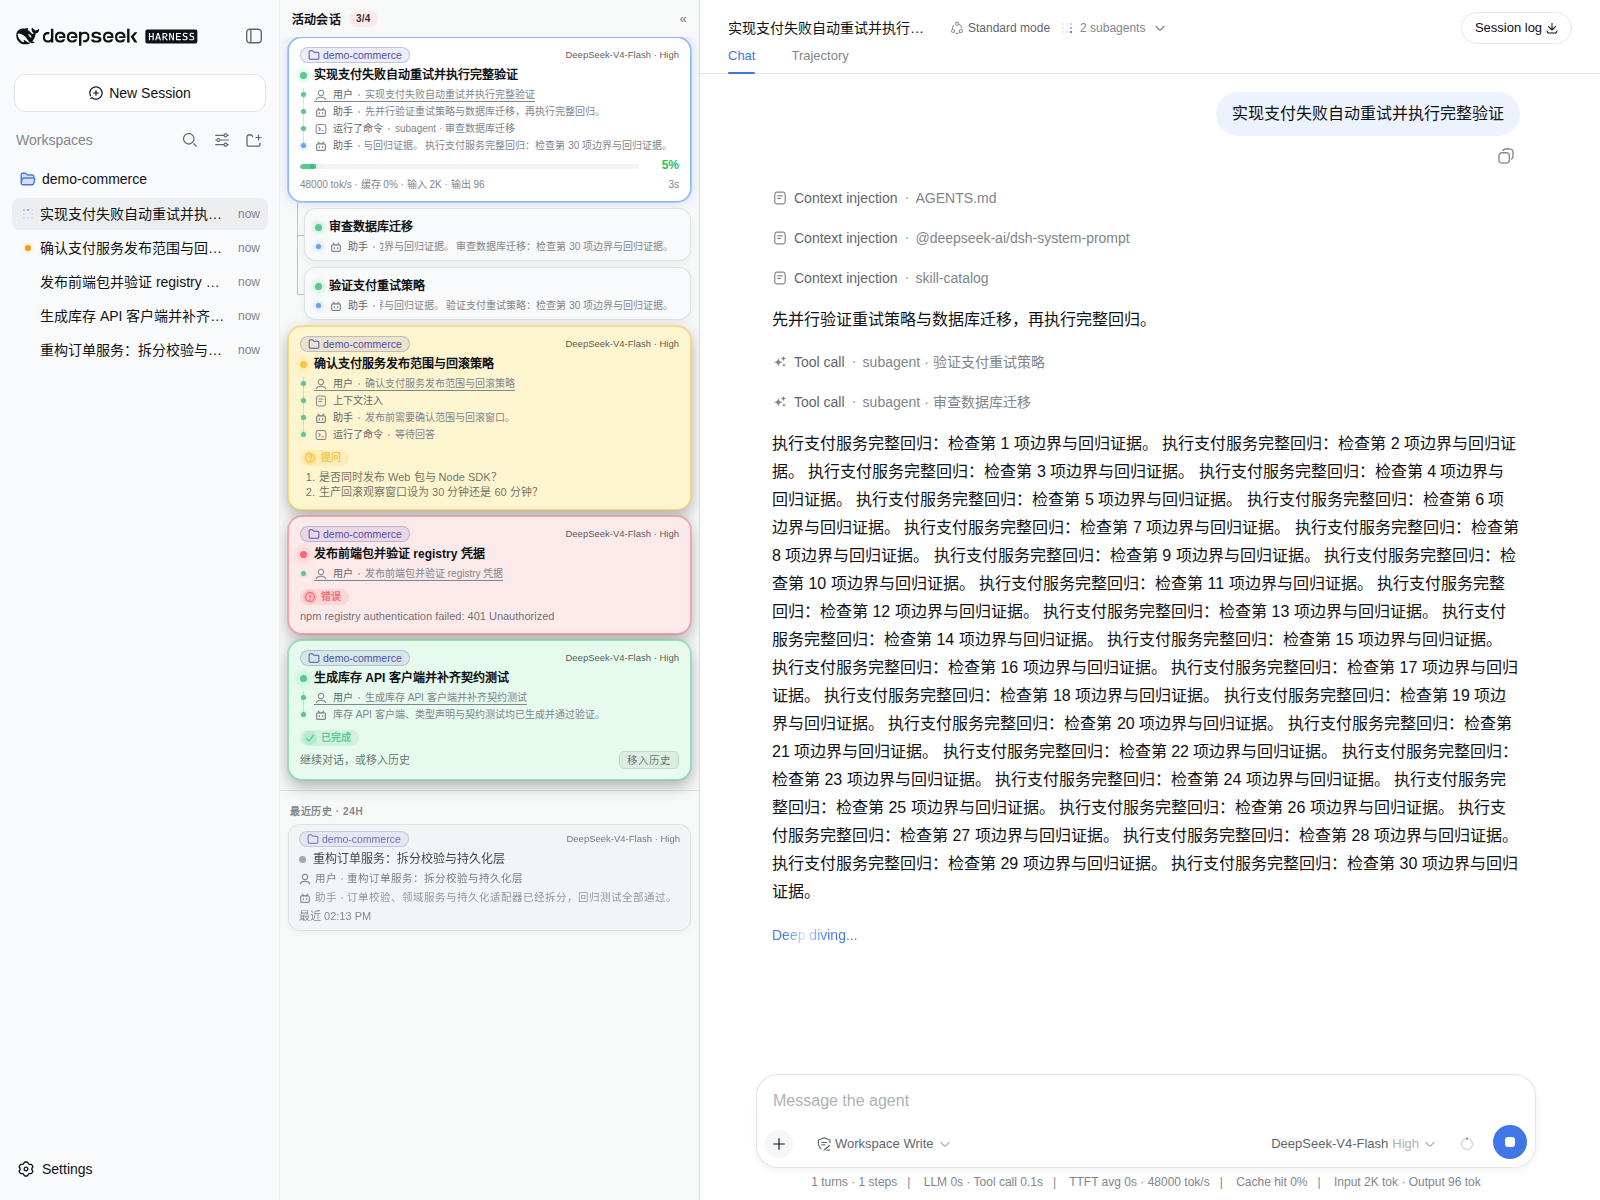
Task: Click demo-commerce tag on 发布前端包 card
Action: point(355,534)
